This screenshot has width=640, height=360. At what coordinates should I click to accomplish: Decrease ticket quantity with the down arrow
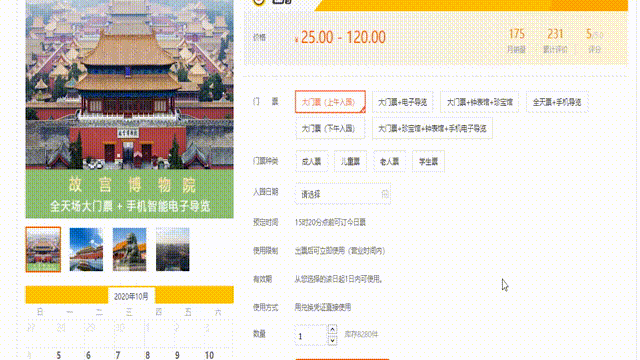333,340
